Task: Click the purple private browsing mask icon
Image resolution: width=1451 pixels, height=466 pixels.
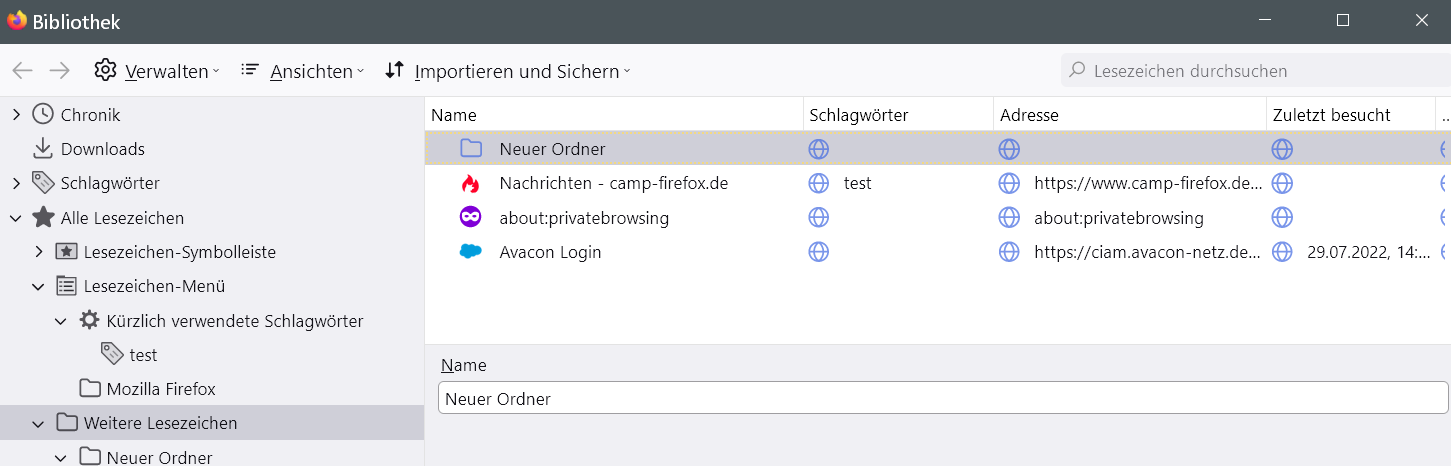Action: tap(470, 218)
